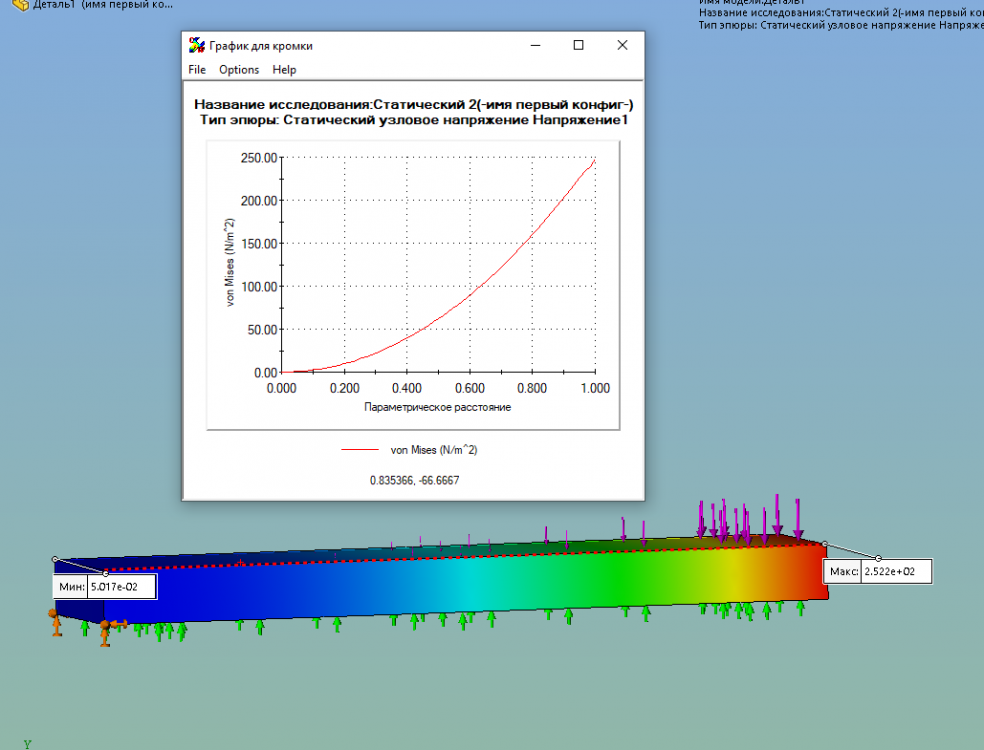Click the Деталь1 part icon in tree
This screenshot has height=750, width=984.
click(x=21, y=4)
